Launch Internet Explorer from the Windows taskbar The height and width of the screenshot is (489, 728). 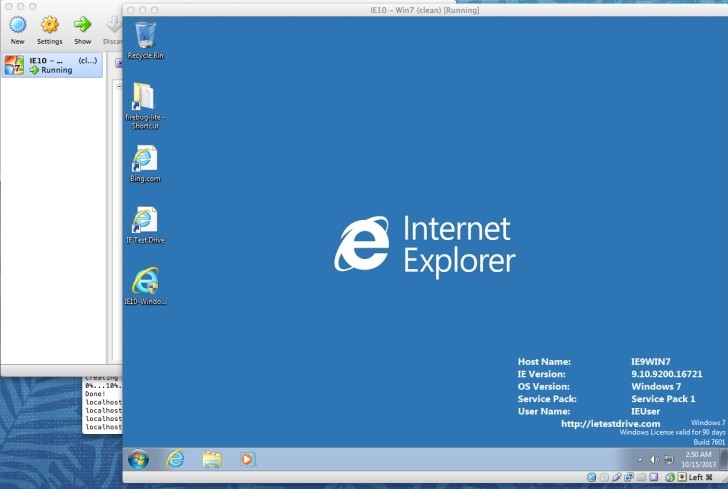[x=175, y=459]
